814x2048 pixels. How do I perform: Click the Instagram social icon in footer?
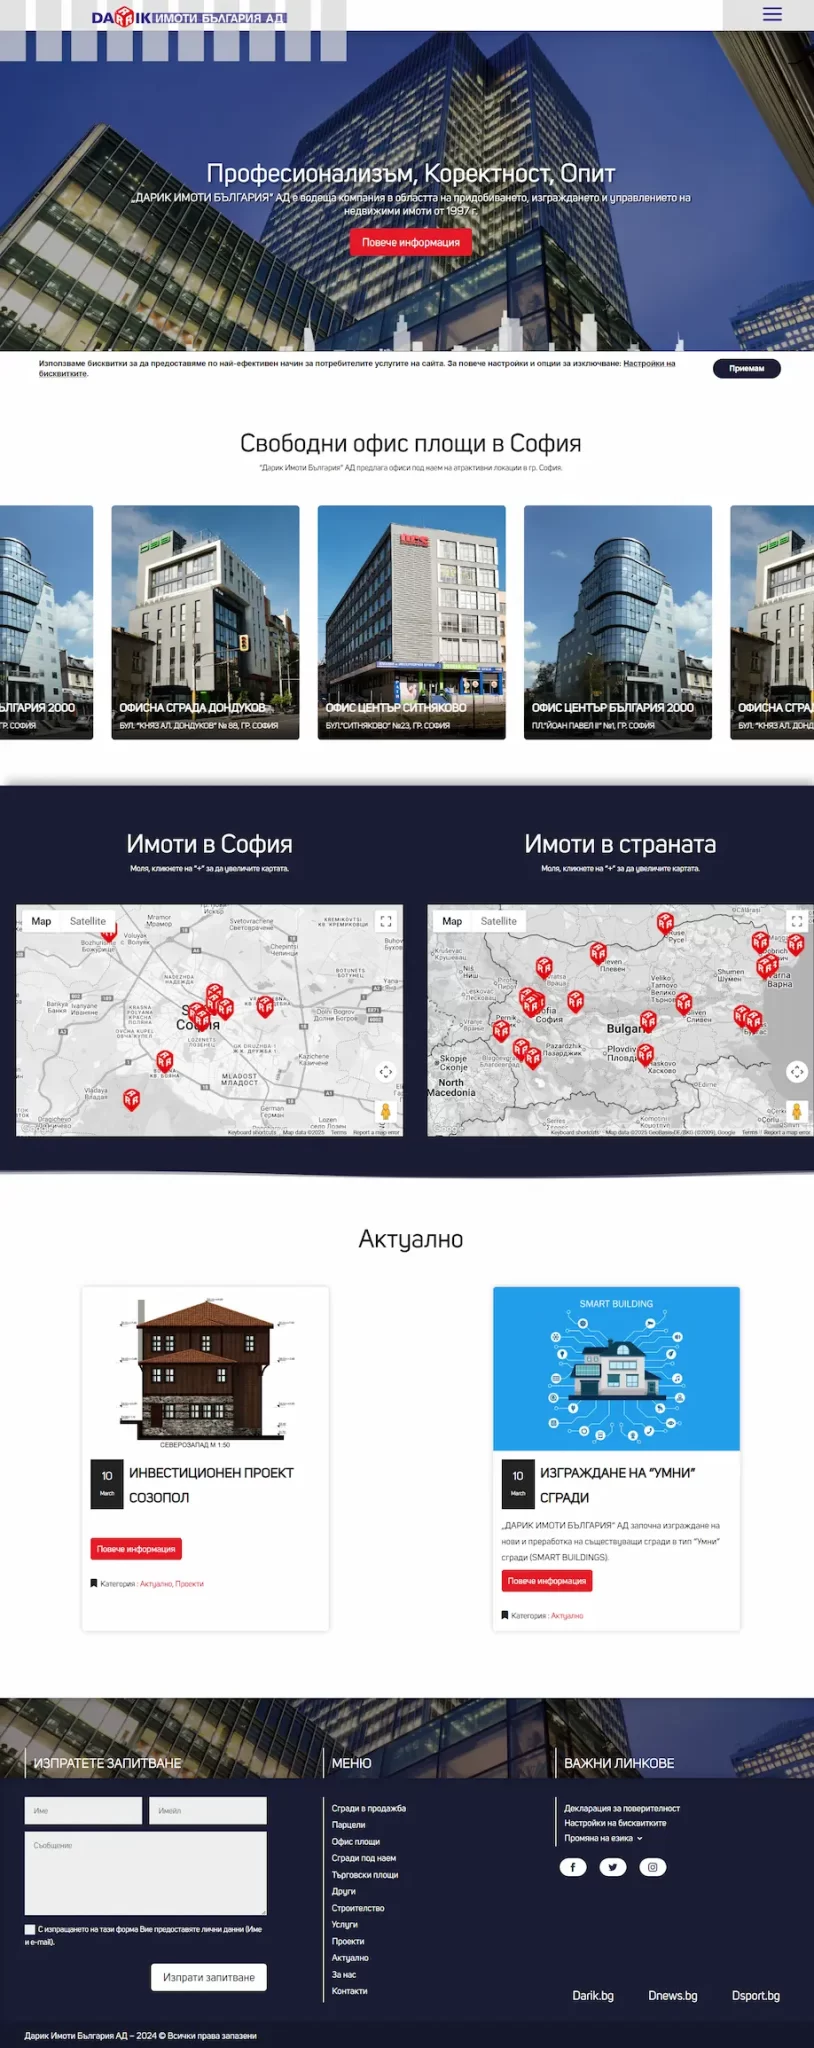coord(653,1867)
